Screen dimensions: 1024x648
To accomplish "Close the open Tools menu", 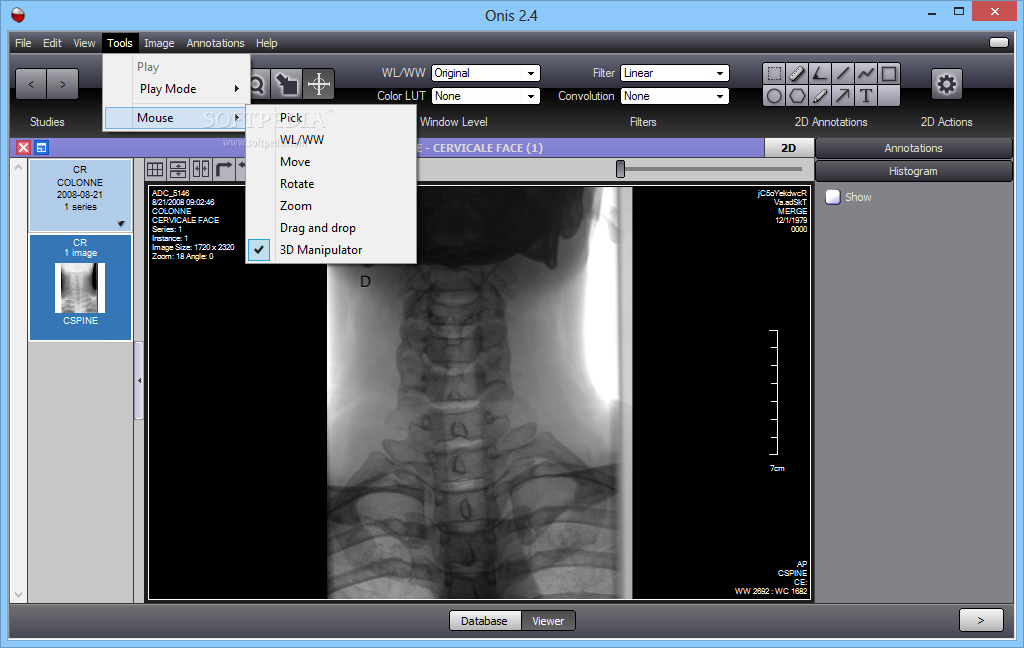I will tap(120, 43).
